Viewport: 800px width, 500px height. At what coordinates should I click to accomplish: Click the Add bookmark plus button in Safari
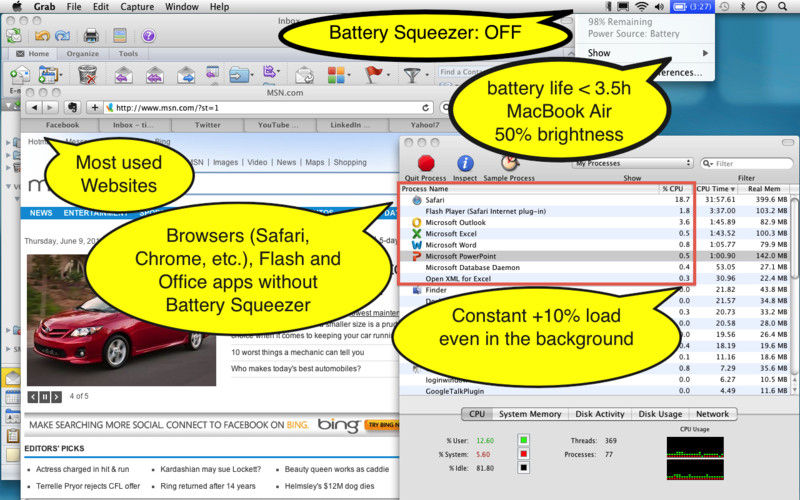click(x=94, y=108)
